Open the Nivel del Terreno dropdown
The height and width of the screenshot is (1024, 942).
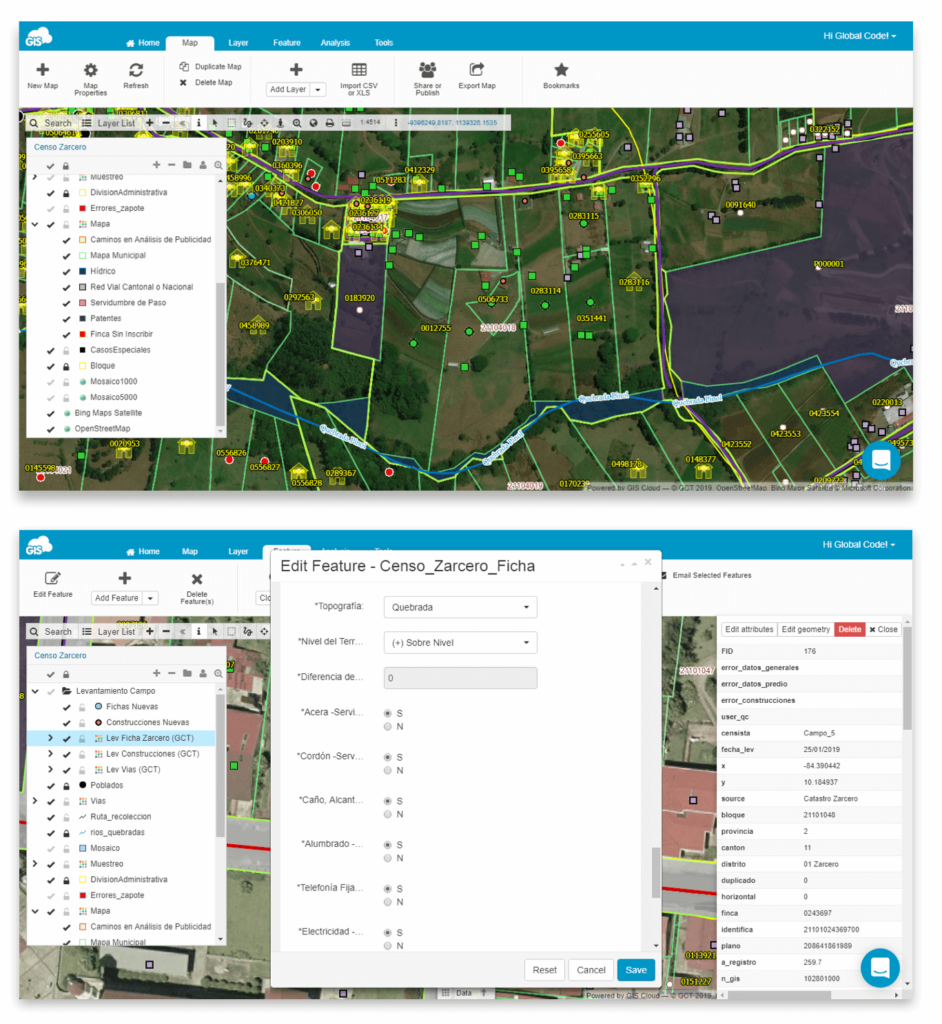(460, 643)
